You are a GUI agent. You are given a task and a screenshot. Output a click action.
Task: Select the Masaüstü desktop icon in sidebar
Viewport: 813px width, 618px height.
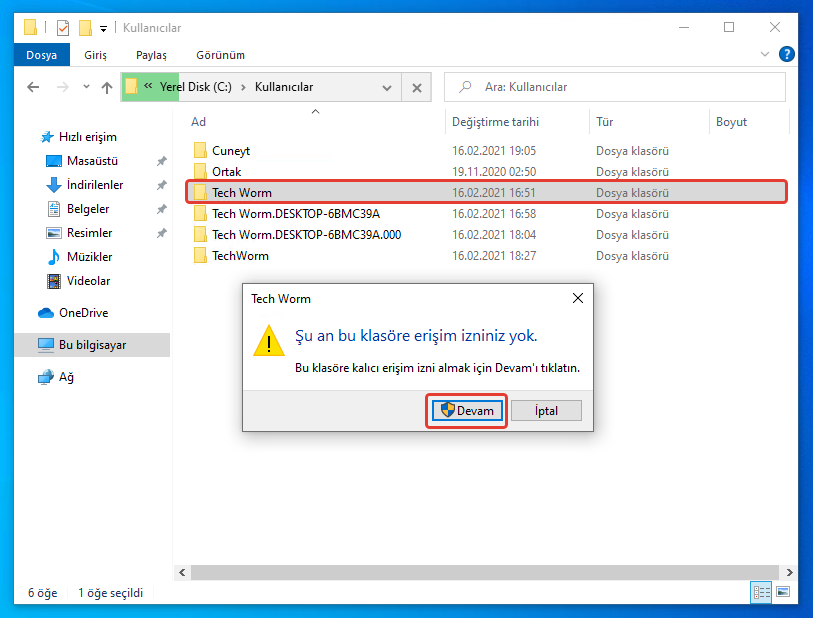(92, 161)
